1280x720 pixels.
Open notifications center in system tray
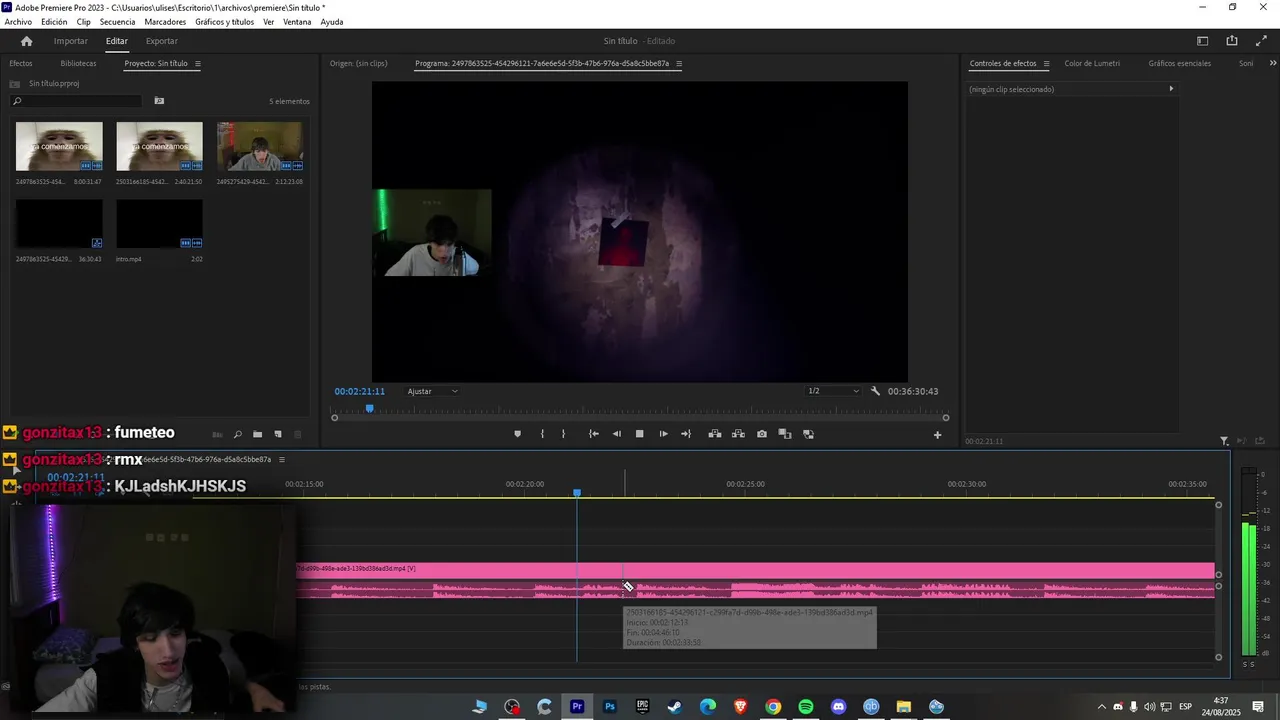(1258, 707)
